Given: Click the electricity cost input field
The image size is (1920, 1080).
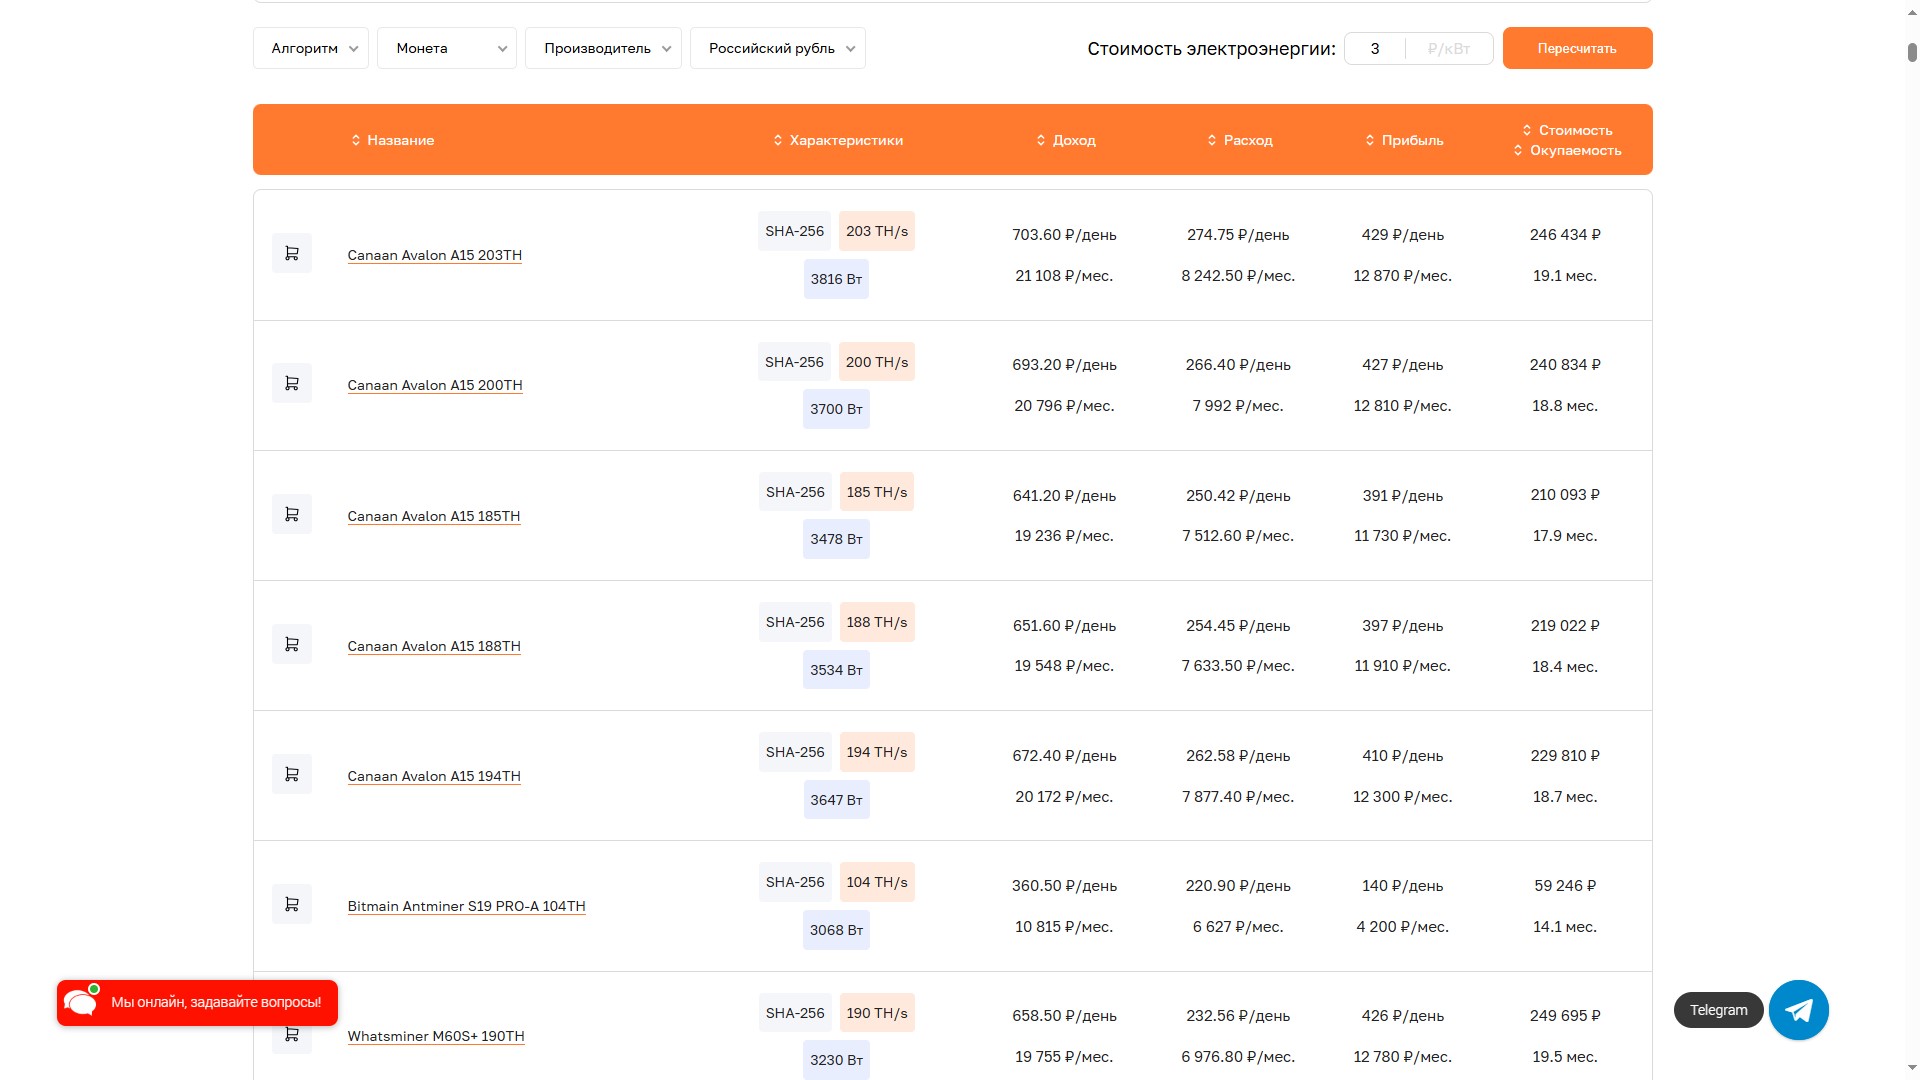Looking at the screenshot, I should pos(1375,48).
